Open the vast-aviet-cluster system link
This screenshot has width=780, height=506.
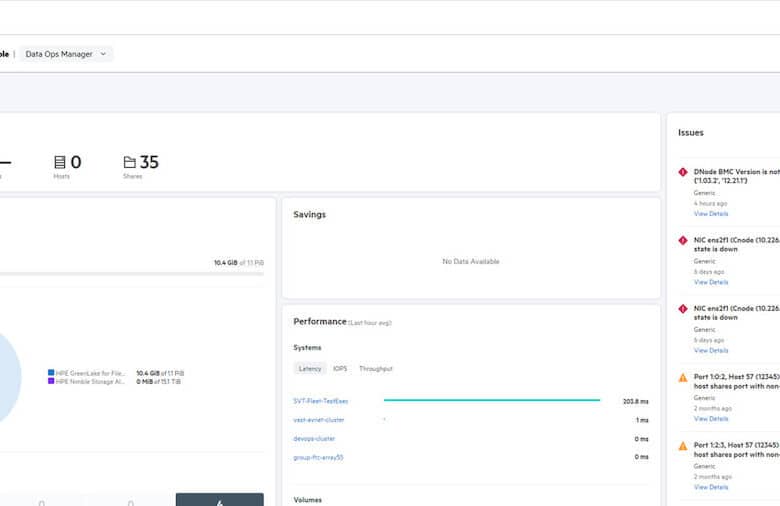click(x=319, y=420)
